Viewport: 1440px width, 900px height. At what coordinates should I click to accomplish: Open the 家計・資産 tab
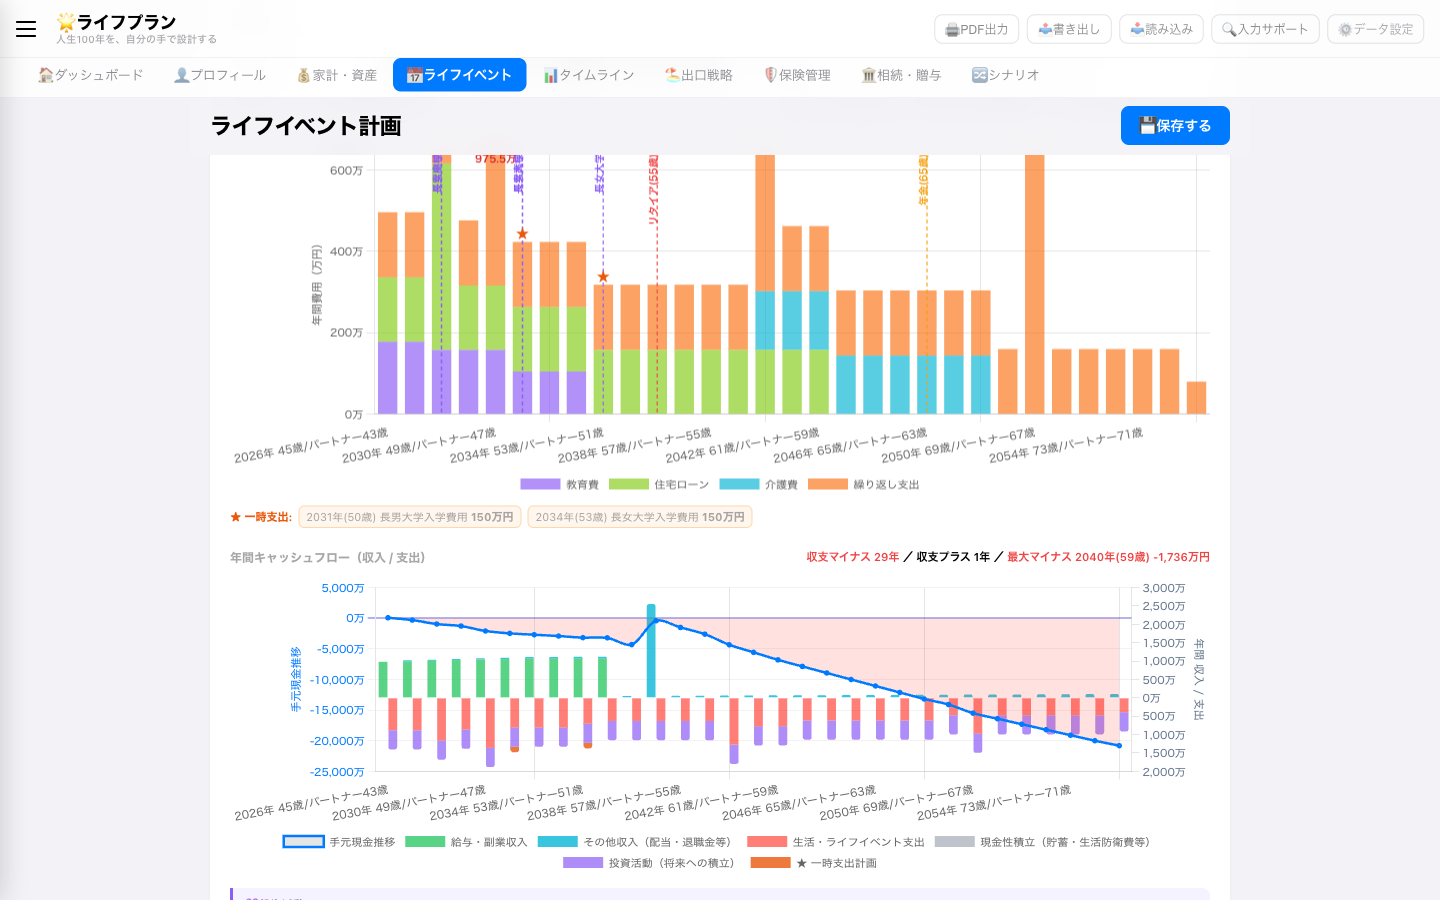[x=337, y=75]
